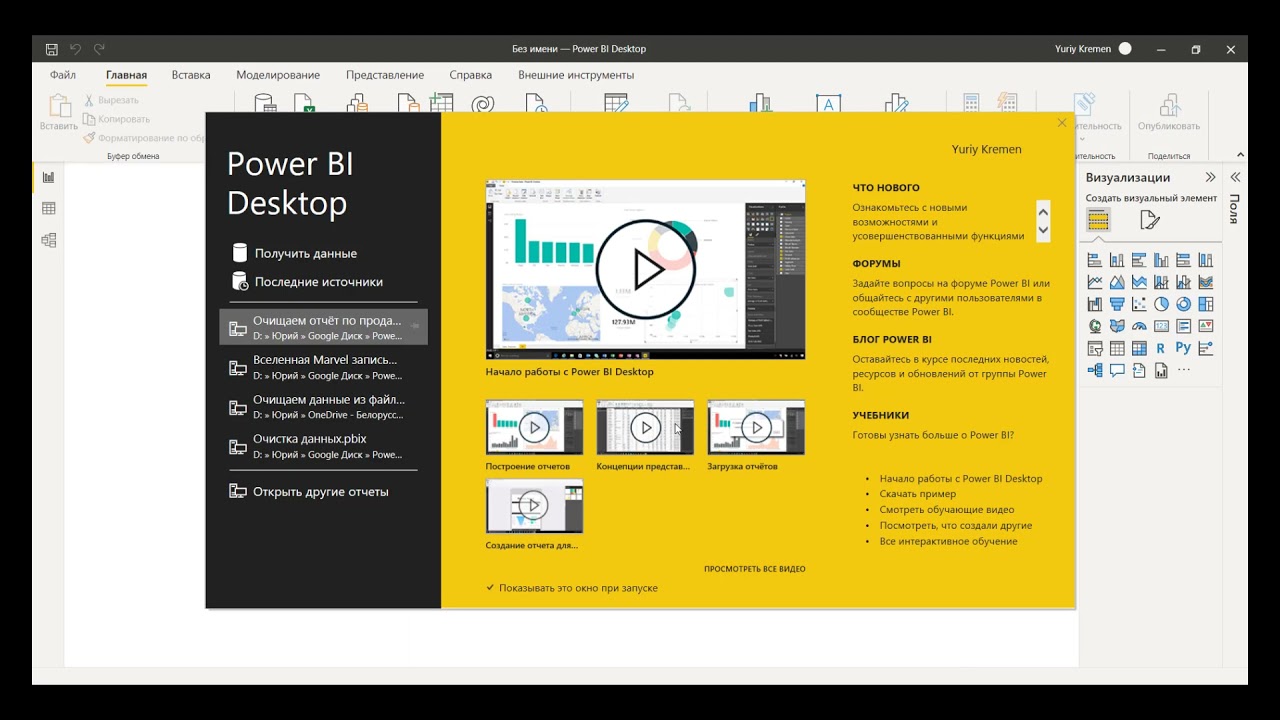Click the down arrow beside ЧТО НОВОГО
This screenshot has height=720, width=1280.
(1043, 231)
